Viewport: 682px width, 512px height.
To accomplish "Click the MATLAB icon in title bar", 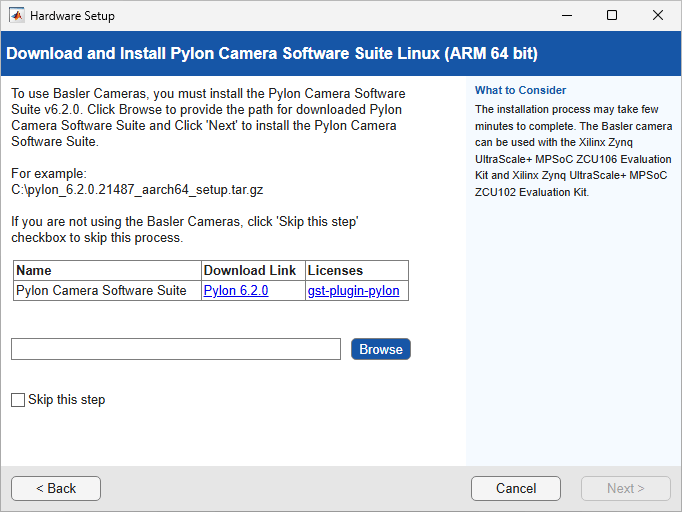I will click(17, 16).
